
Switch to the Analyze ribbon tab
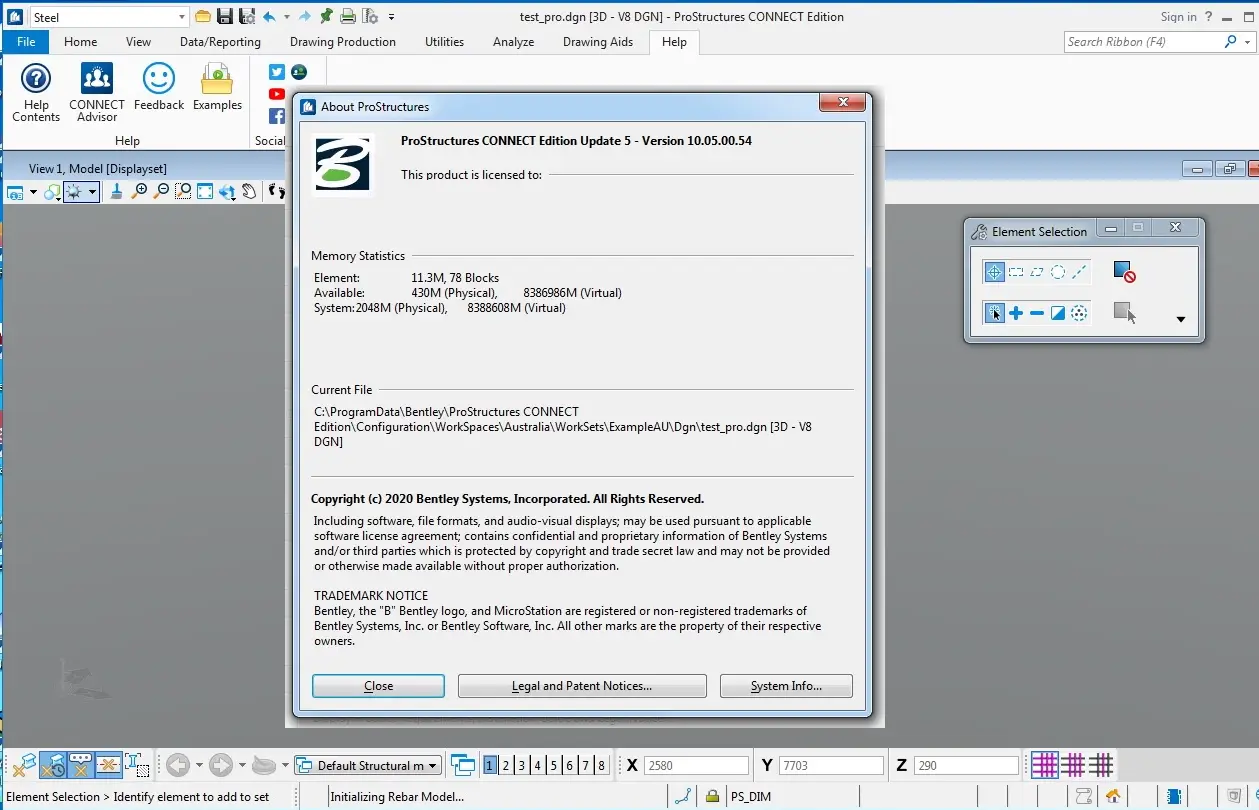(x=513, y=42)
